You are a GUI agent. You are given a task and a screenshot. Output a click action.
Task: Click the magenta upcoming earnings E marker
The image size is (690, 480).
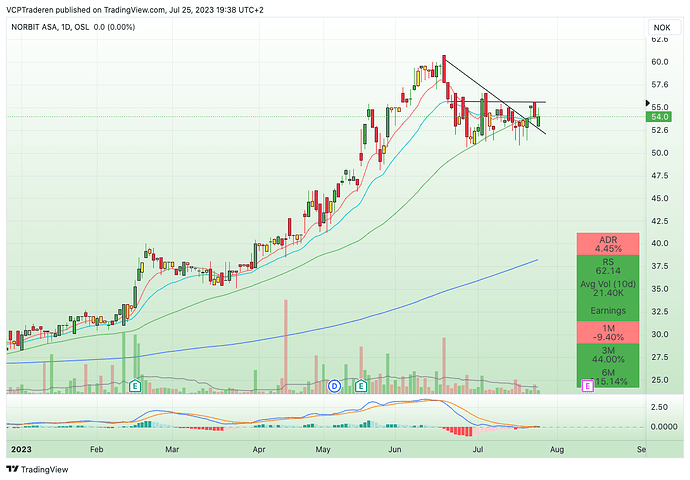[x=588, y=386]
